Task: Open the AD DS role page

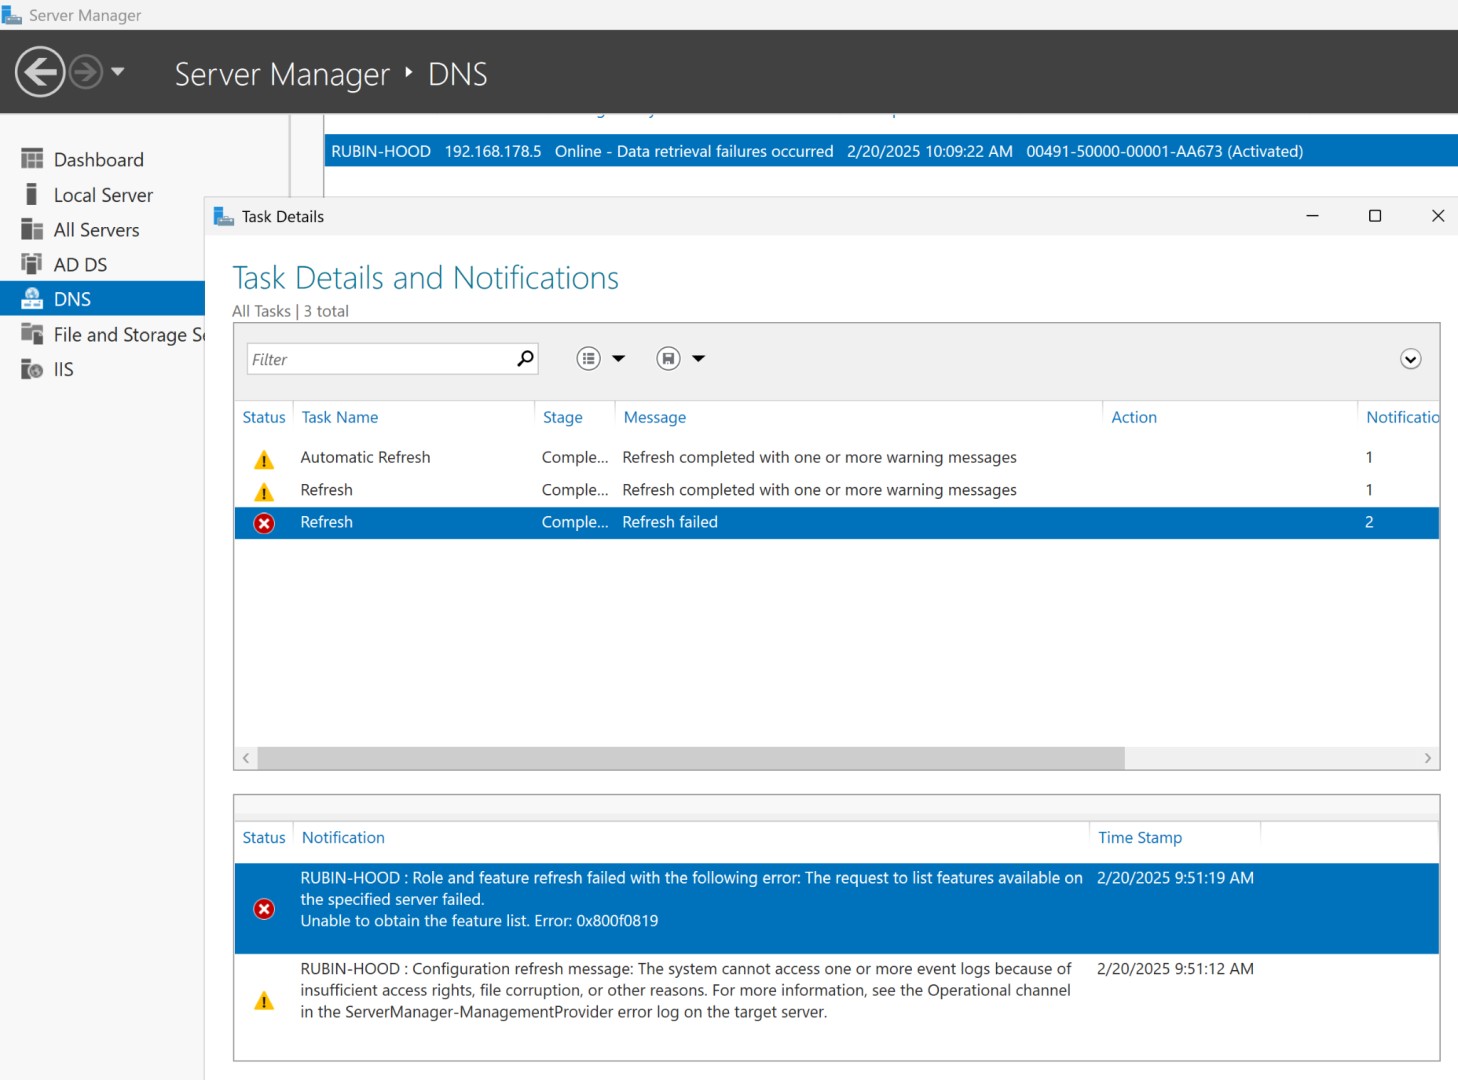Action: point(80,265)
